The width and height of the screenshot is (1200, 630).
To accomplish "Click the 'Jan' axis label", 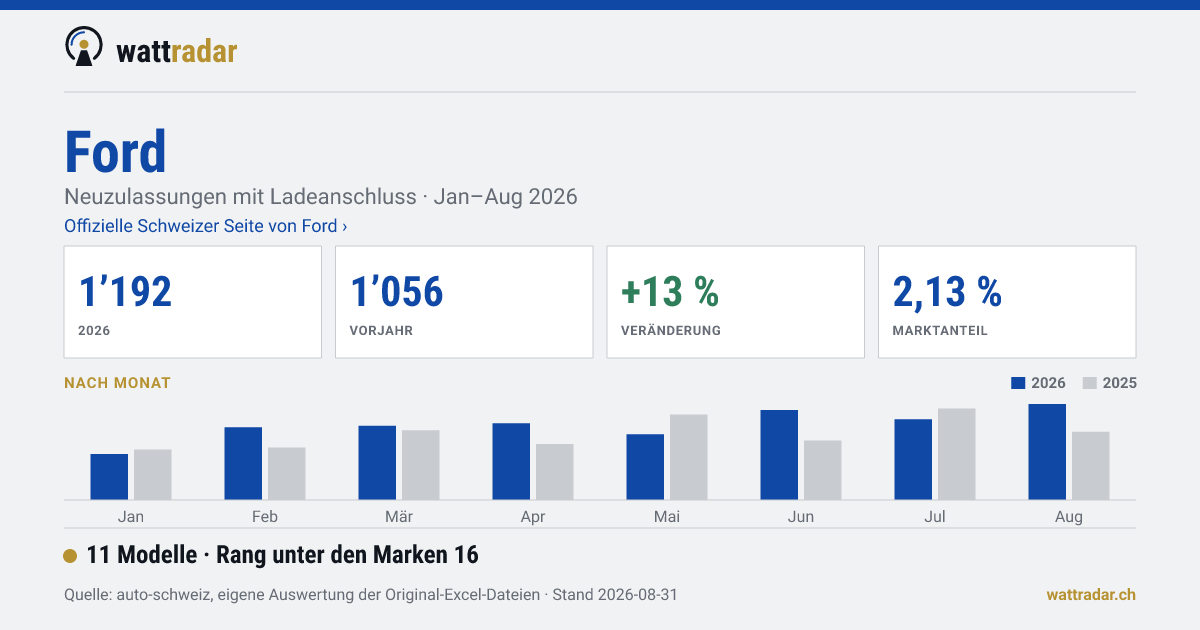I will 131,517.
